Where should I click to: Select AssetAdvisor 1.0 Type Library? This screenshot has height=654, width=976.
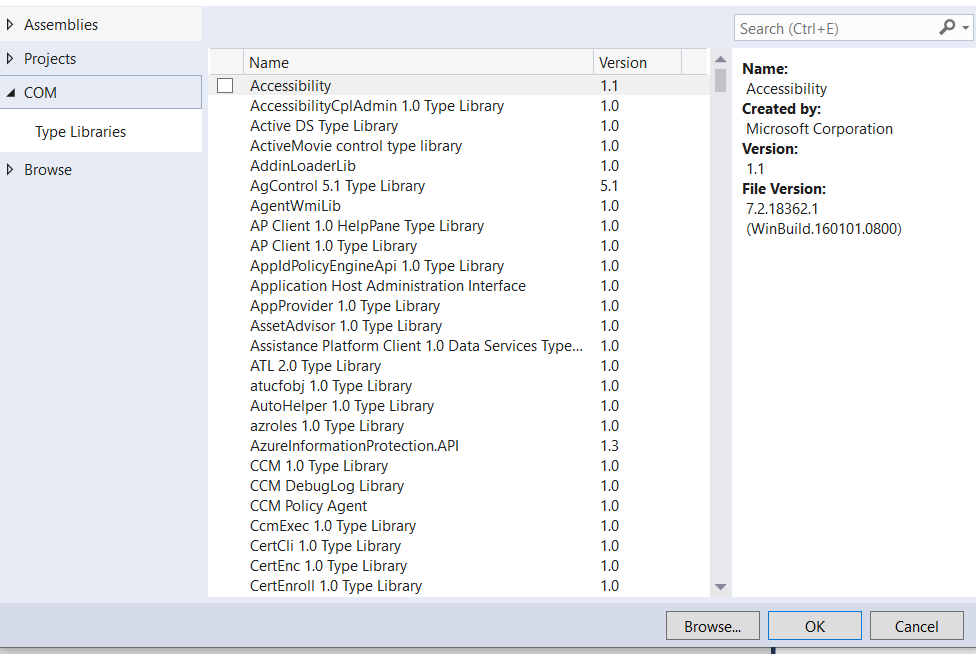[x=459, y=325]
